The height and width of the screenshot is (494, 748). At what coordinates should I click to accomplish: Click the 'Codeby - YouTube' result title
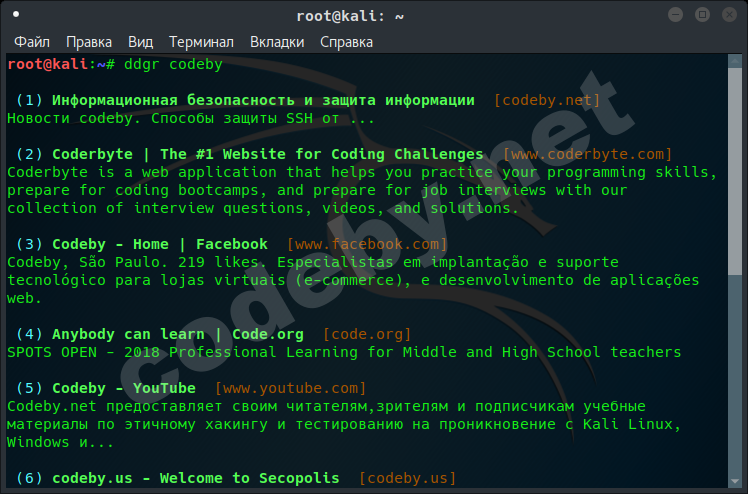pos(124,388)
